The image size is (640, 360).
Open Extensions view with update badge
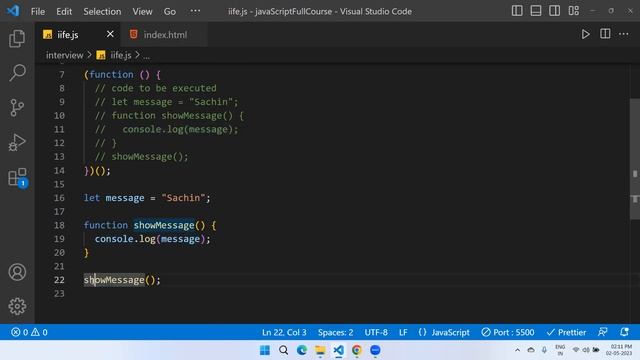[18, 178]
